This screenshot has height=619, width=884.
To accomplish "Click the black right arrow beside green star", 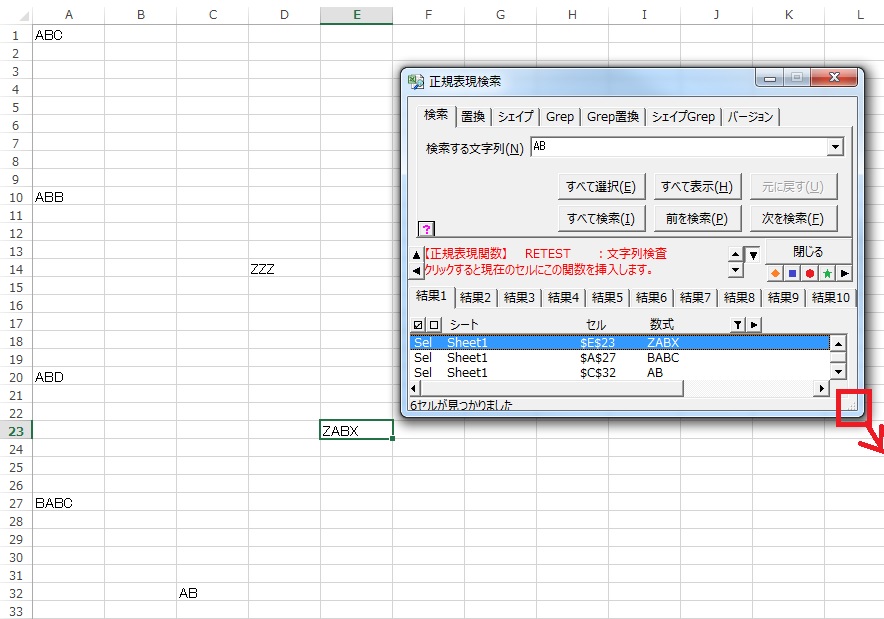I will 844,273.
